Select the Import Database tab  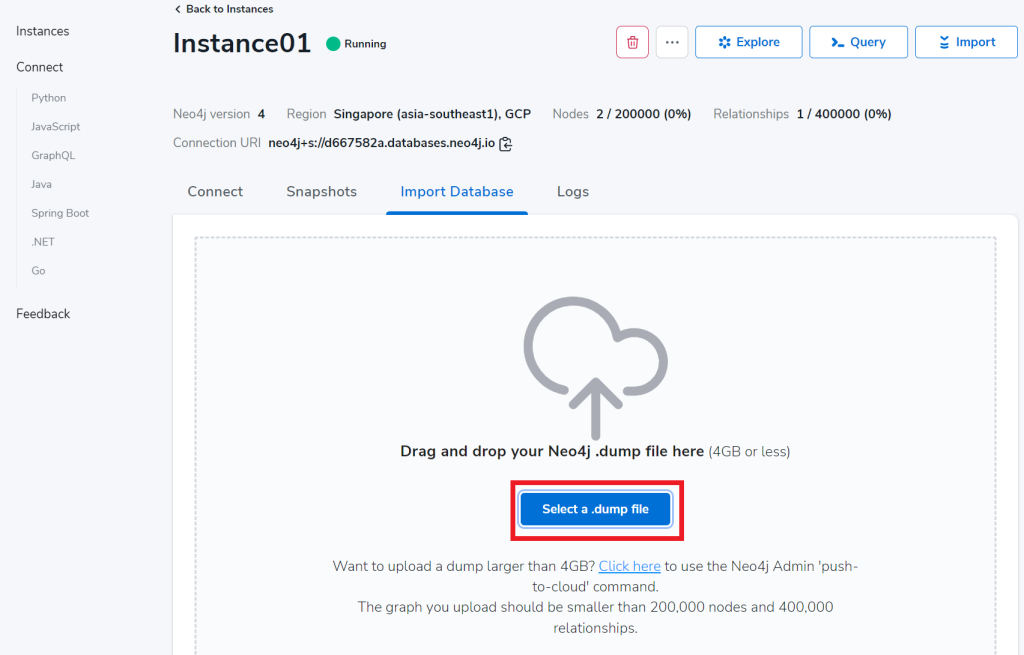click(x=457, y=192)
